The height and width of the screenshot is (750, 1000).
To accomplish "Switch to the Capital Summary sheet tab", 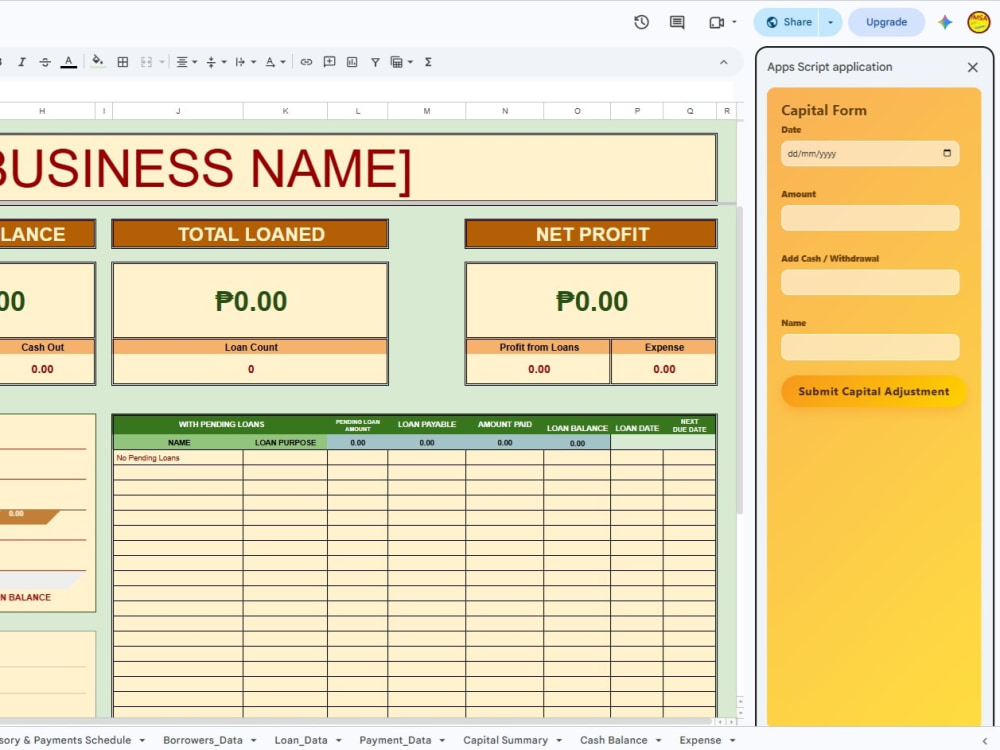I will pos(506,740).
